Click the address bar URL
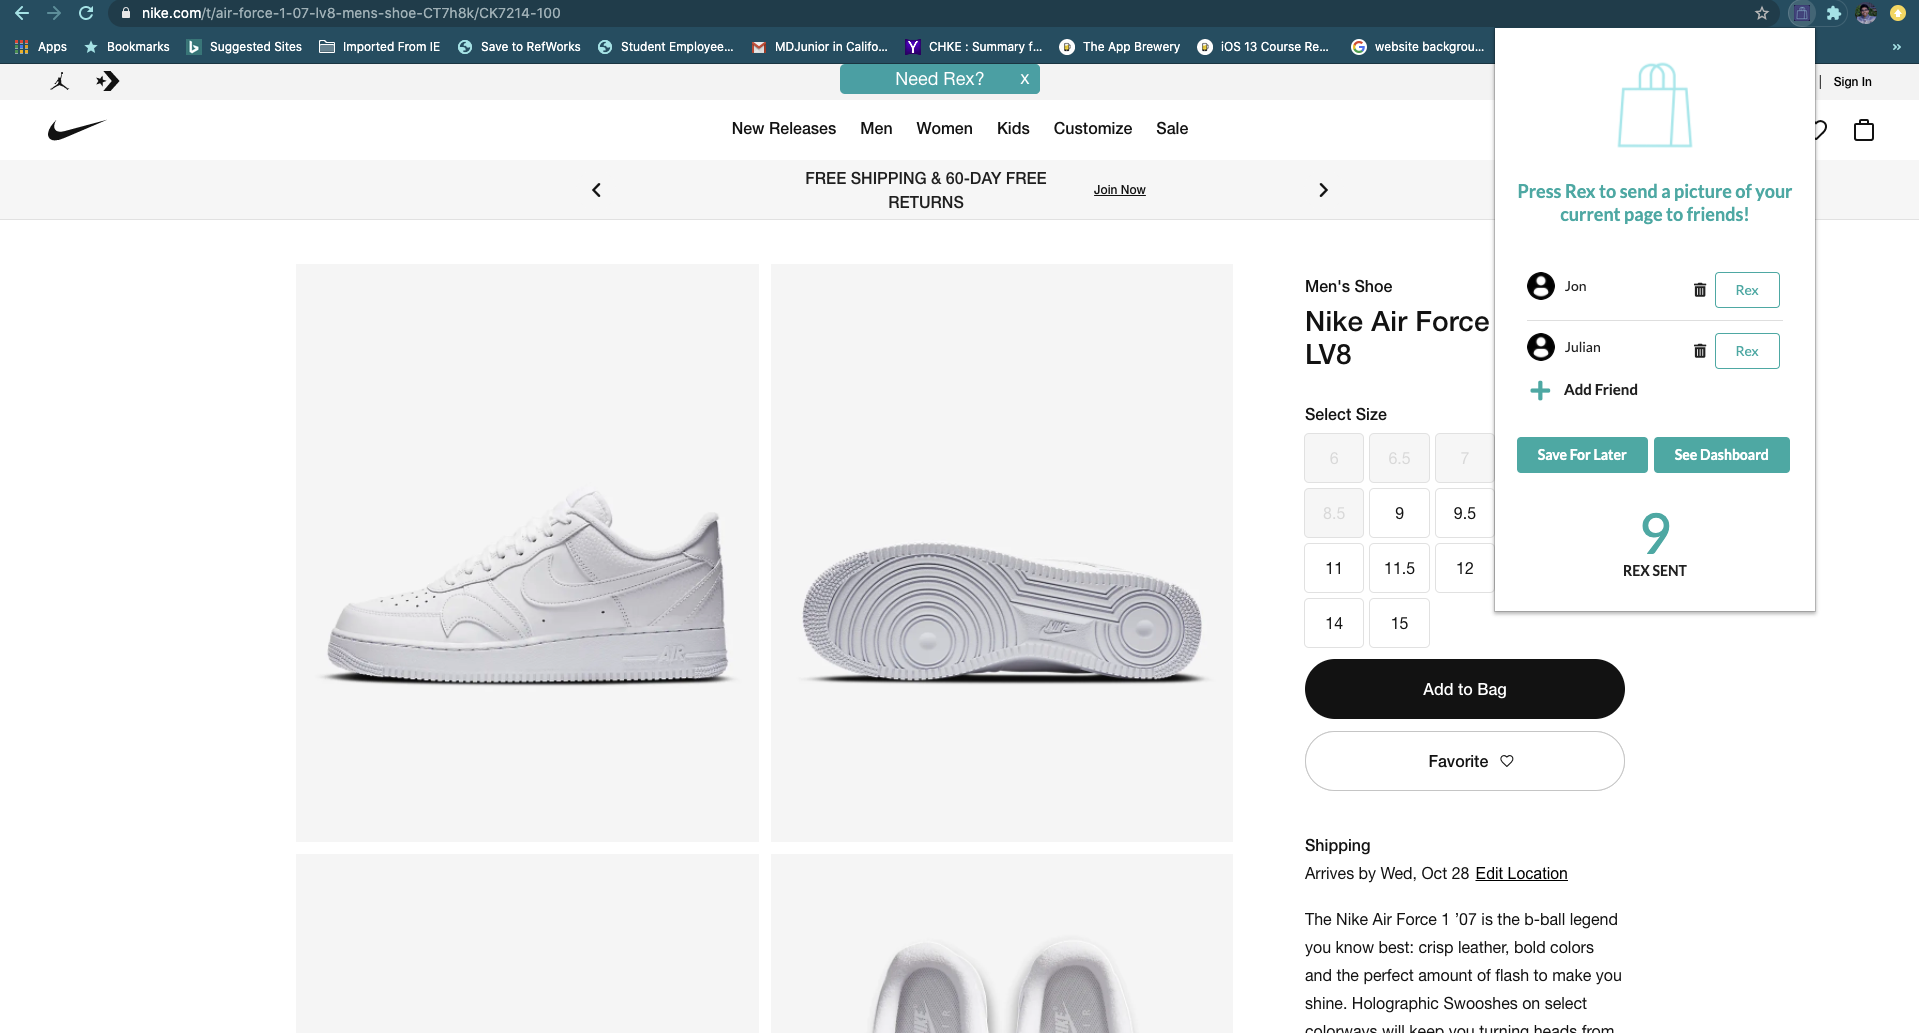 (351, 13)
